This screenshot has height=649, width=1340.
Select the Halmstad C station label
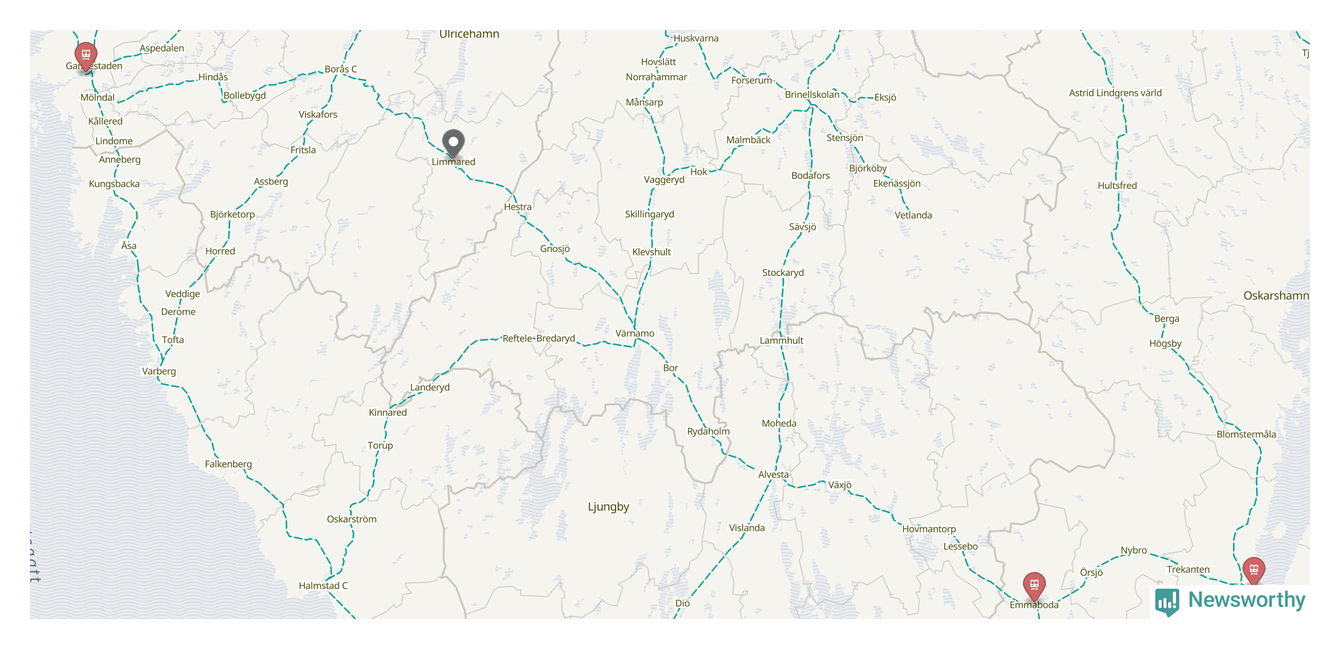click(x=323, y=586)
